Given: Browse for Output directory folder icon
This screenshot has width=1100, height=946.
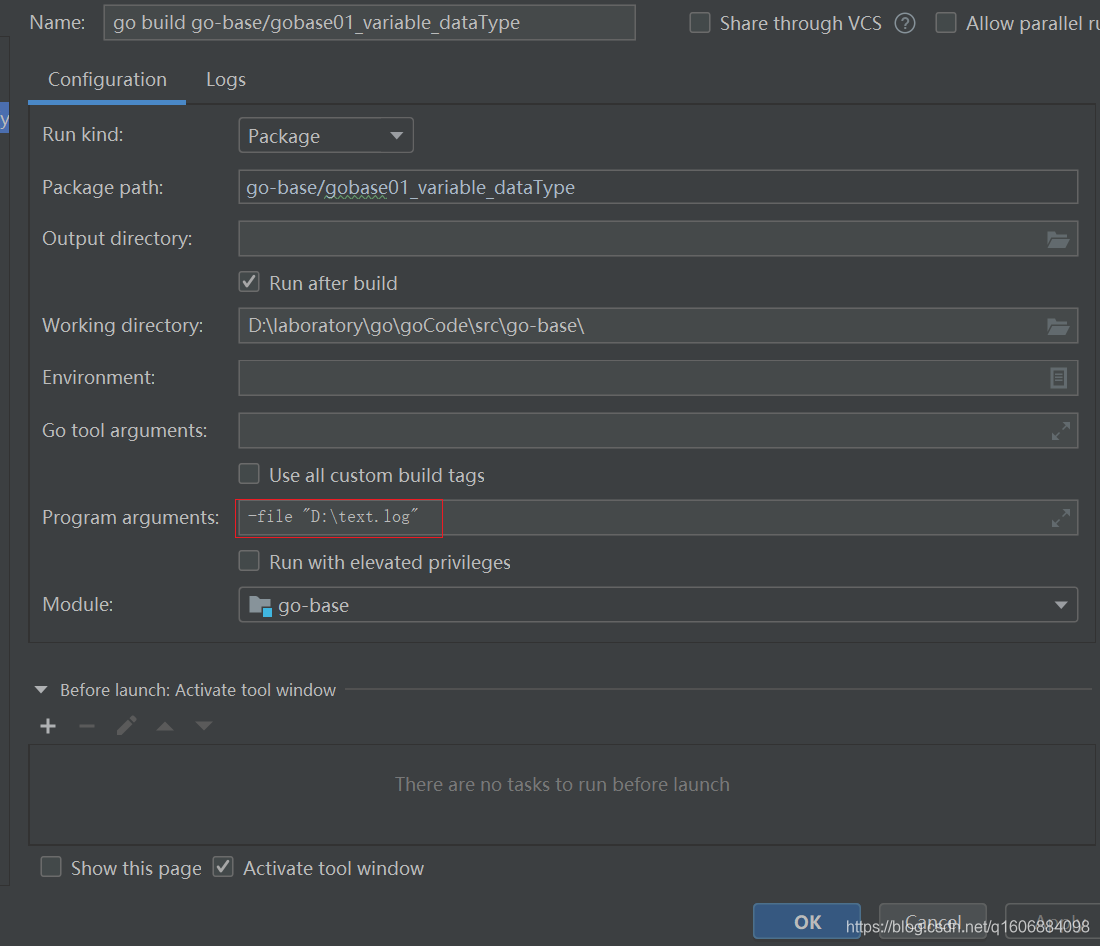Looking at the screenshot, I should click(1058, 240).
